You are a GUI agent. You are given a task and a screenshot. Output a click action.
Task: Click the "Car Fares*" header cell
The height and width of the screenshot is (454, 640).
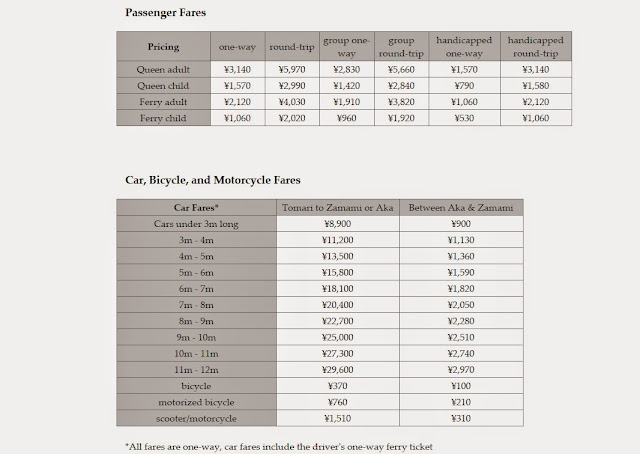196,207
